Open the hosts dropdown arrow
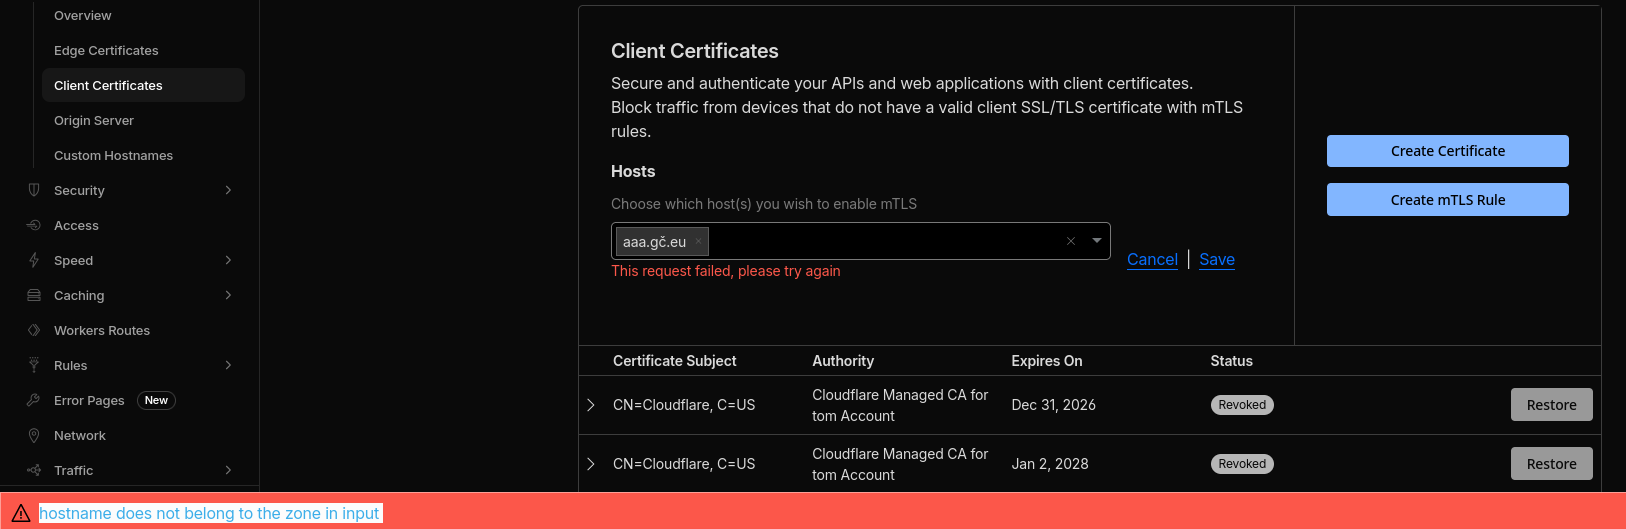The image size is (1626, 529). tap(1097, 240)
